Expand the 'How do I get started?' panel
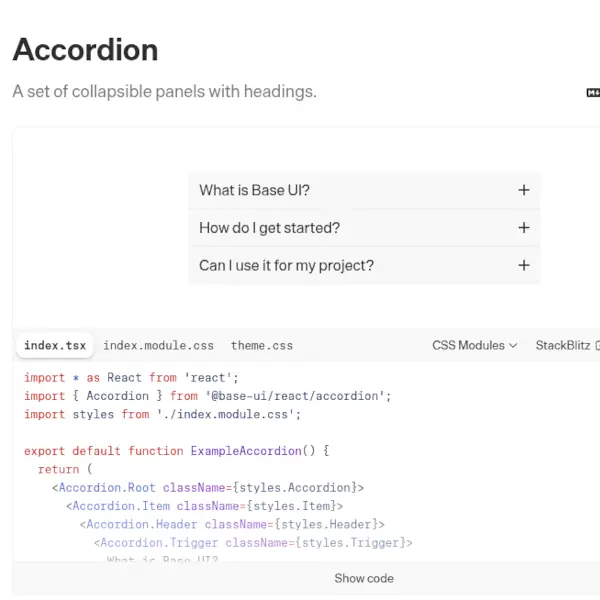 click(x=270, y=228)
